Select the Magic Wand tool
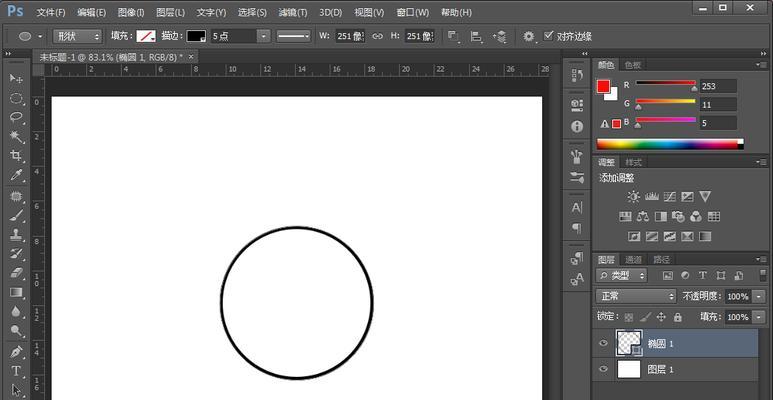Image resolution: width=773 pixels, height=400 pixels. click(x=16, y=137)
